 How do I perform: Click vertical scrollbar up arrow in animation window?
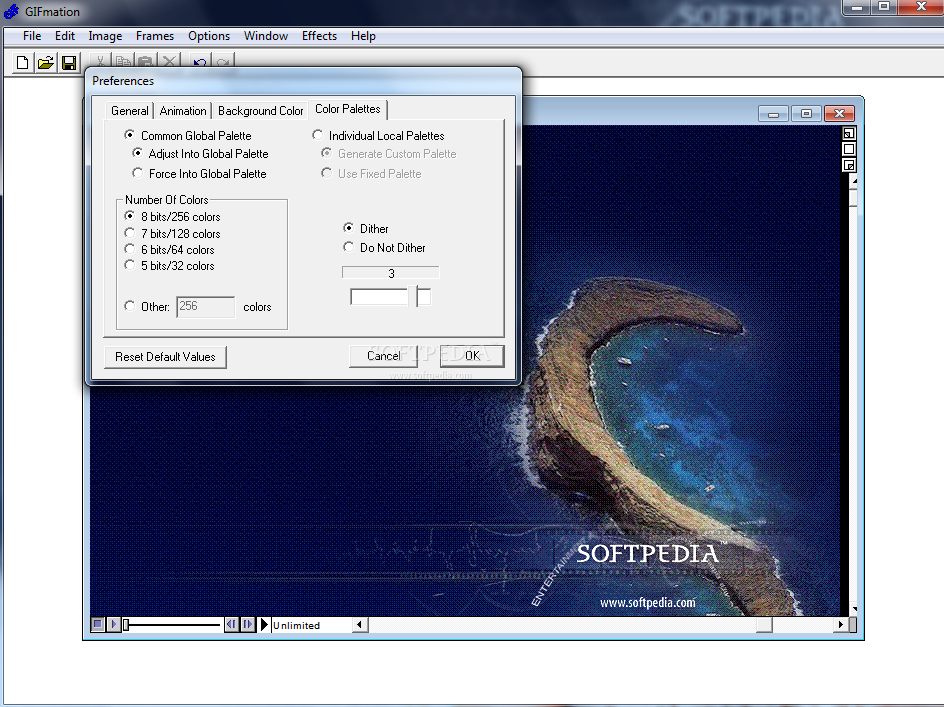pyautogui.click(x=854, y=180)
